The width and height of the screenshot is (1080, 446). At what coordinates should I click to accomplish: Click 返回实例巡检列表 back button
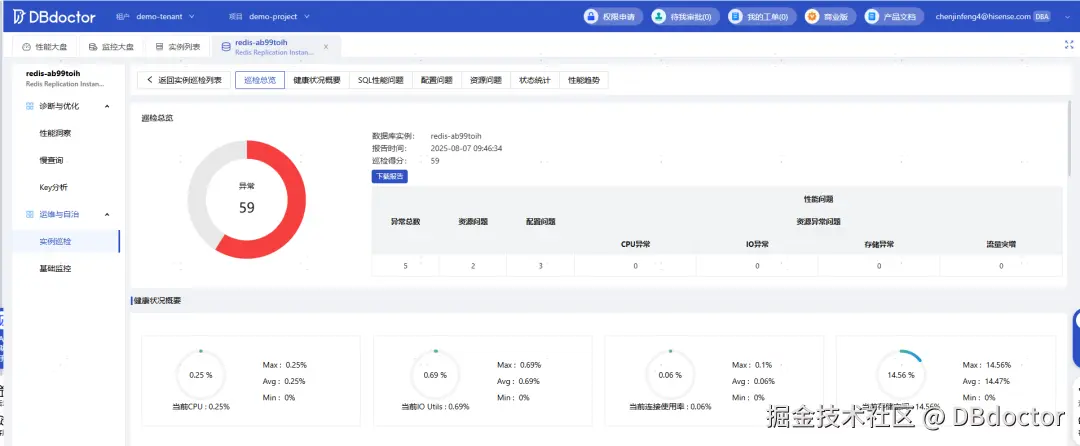185,80
